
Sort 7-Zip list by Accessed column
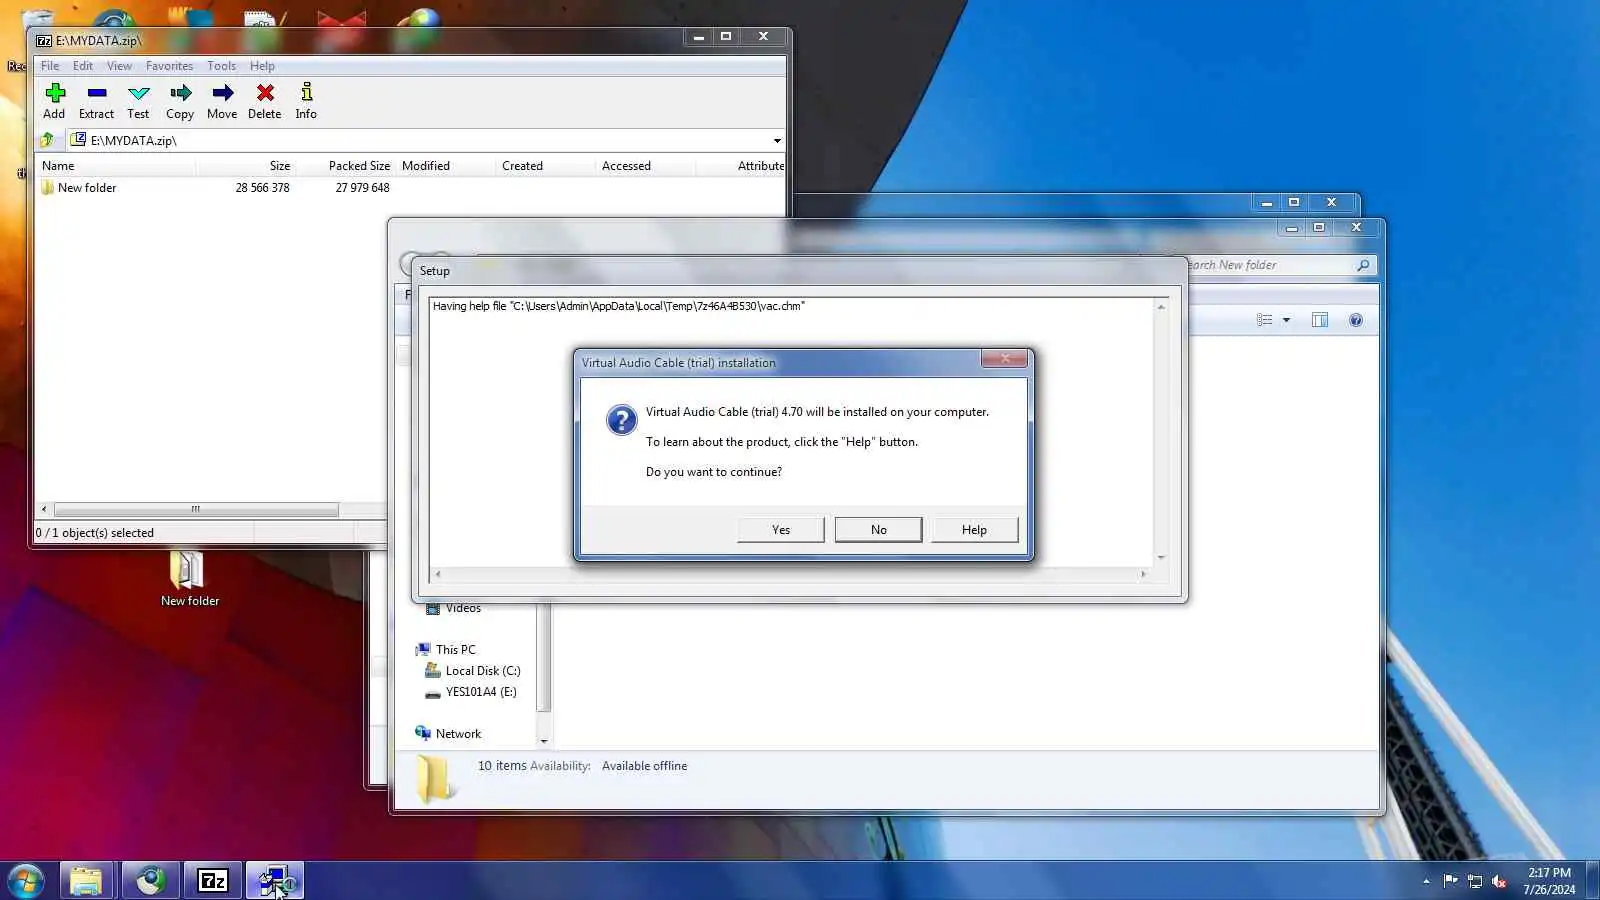click(645, 166)
